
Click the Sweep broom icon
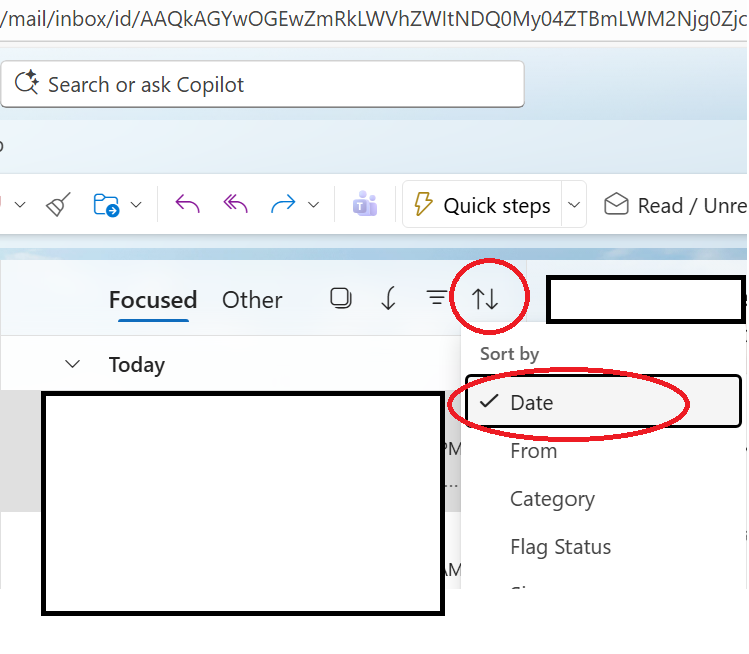(x=58, y=204)
